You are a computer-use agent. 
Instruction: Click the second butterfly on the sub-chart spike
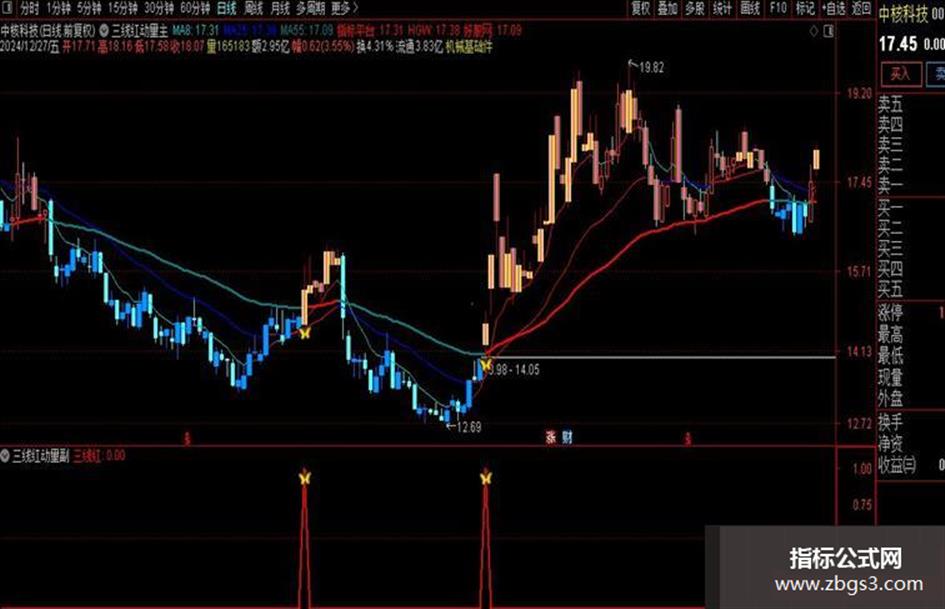point(486,478)
